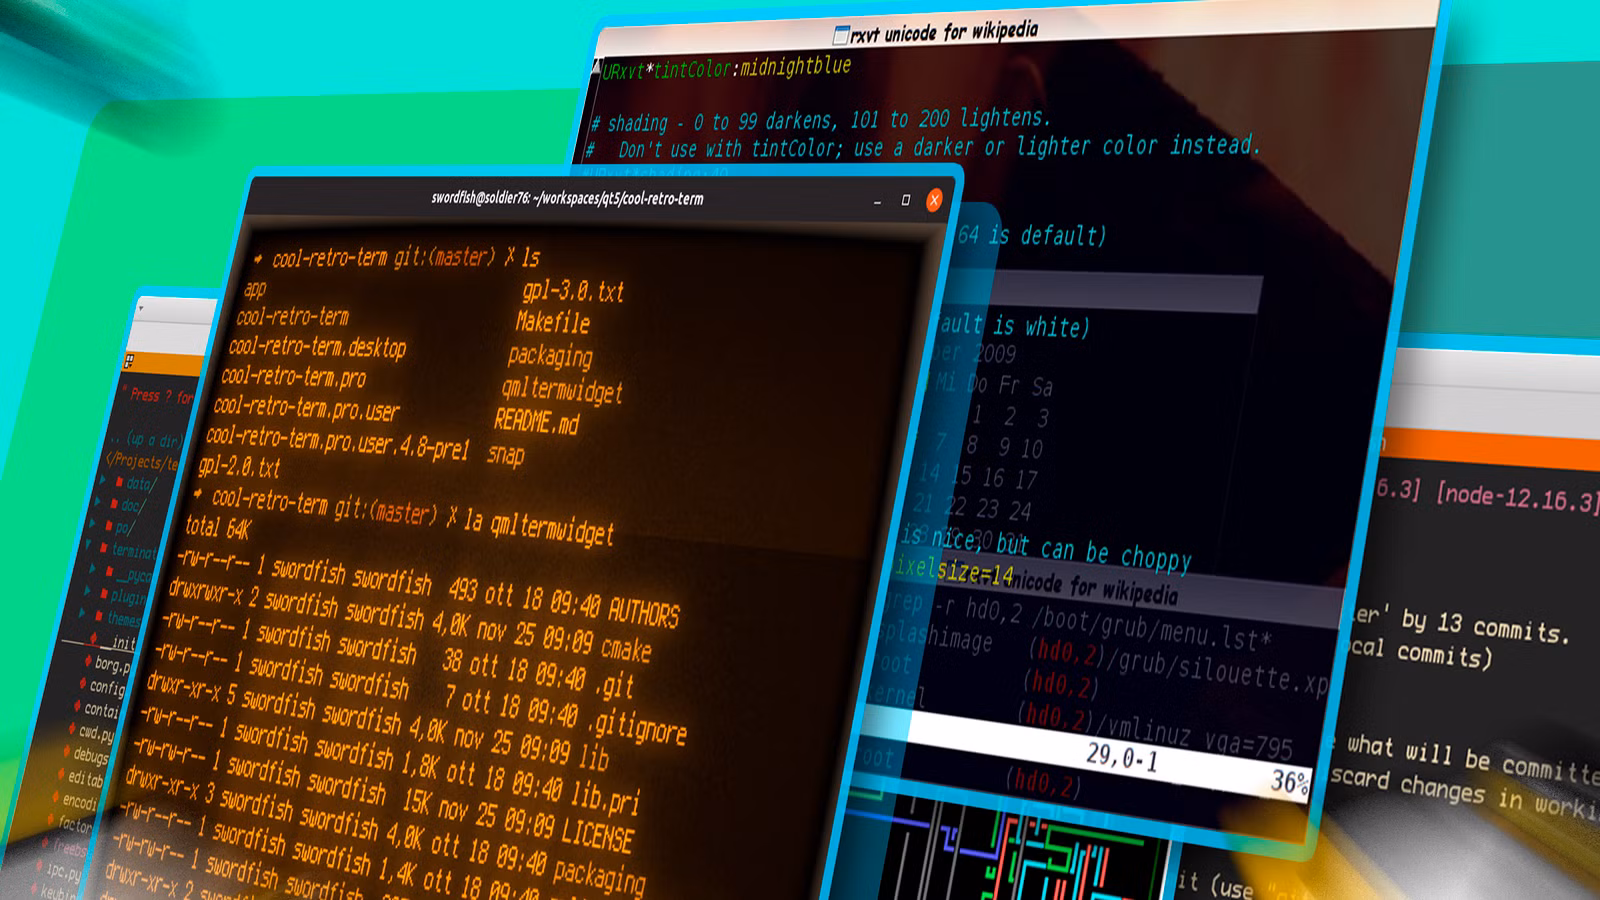Click the red folder icon next to po/
This screenshot has height=900, width=1600.
pos(108,527)
